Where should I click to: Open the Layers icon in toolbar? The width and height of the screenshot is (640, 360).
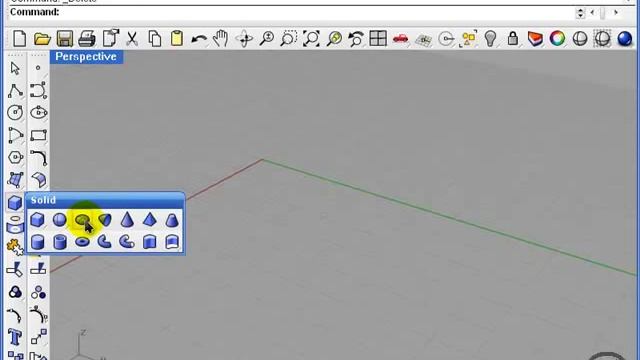[535, 39]
